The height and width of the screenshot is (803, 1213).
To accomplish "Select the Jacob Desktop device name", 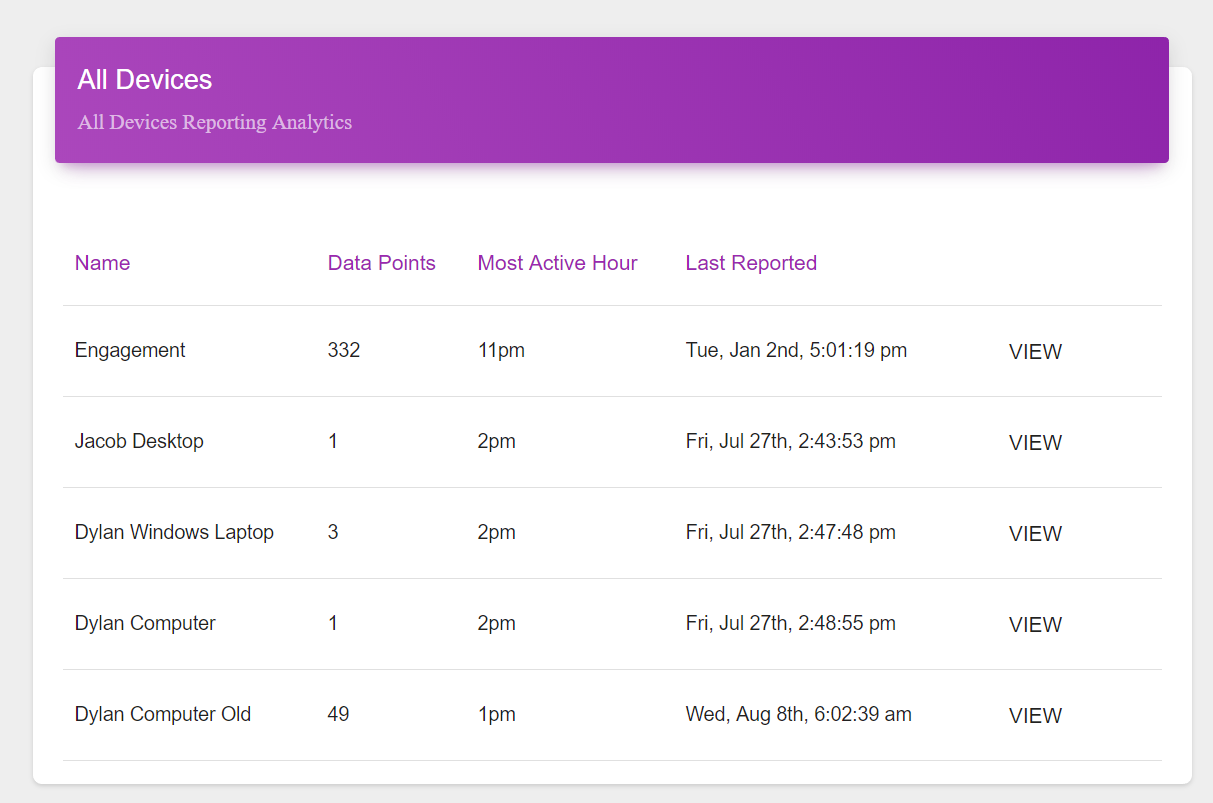I will point(139,441).
